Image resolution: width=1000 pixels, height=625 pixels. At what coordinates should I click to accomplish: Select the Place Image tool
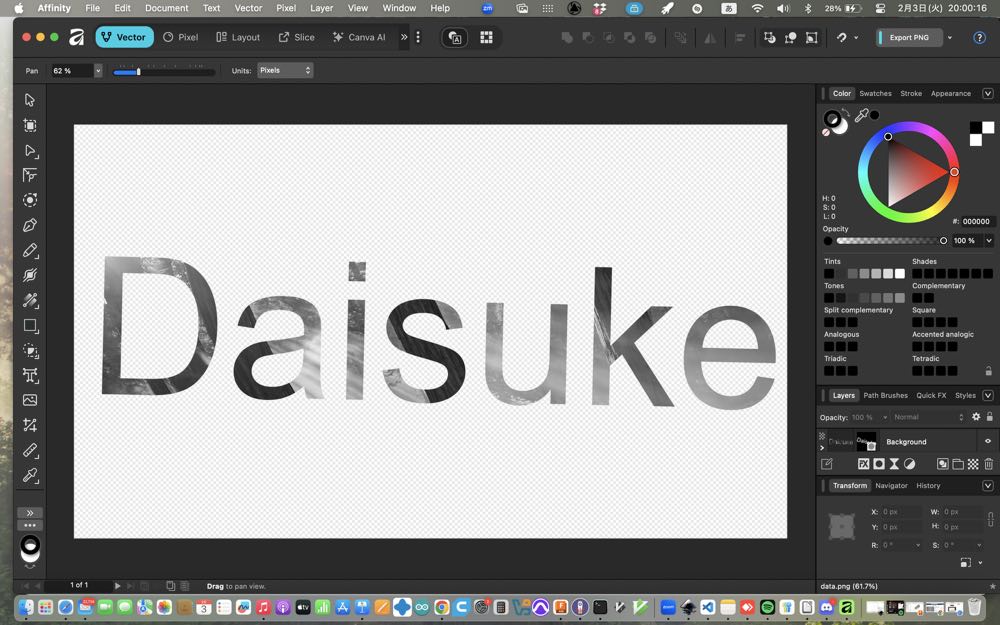click(30, 400)
